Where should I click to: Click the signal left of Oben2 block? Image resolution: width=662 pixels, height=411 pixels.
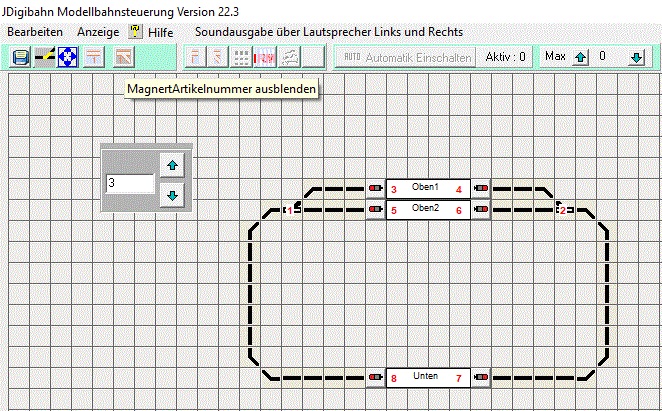[376, 210]
